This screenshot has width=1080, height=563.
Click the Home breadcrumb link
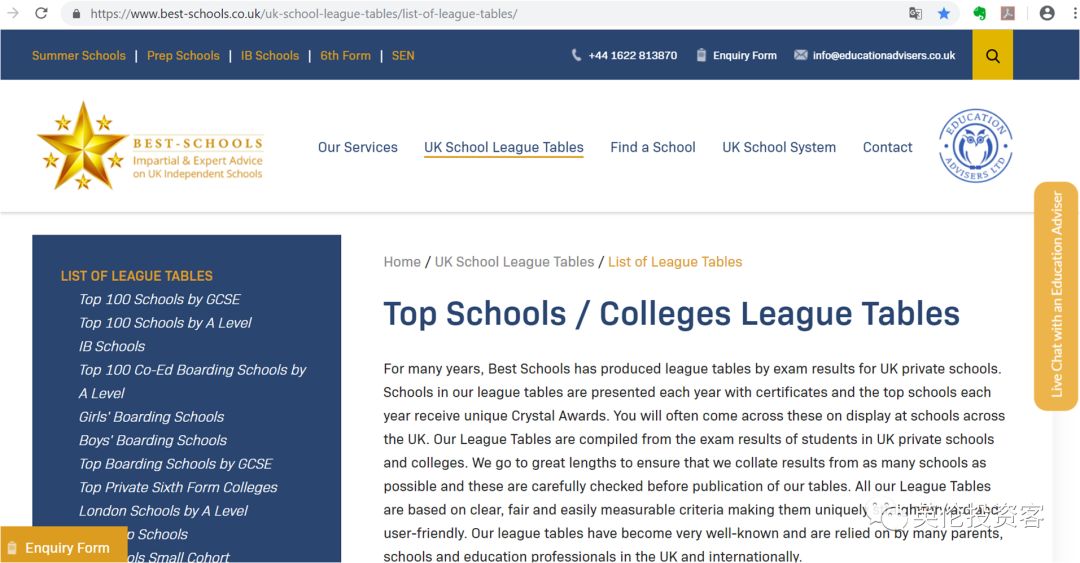coord(402,262)
